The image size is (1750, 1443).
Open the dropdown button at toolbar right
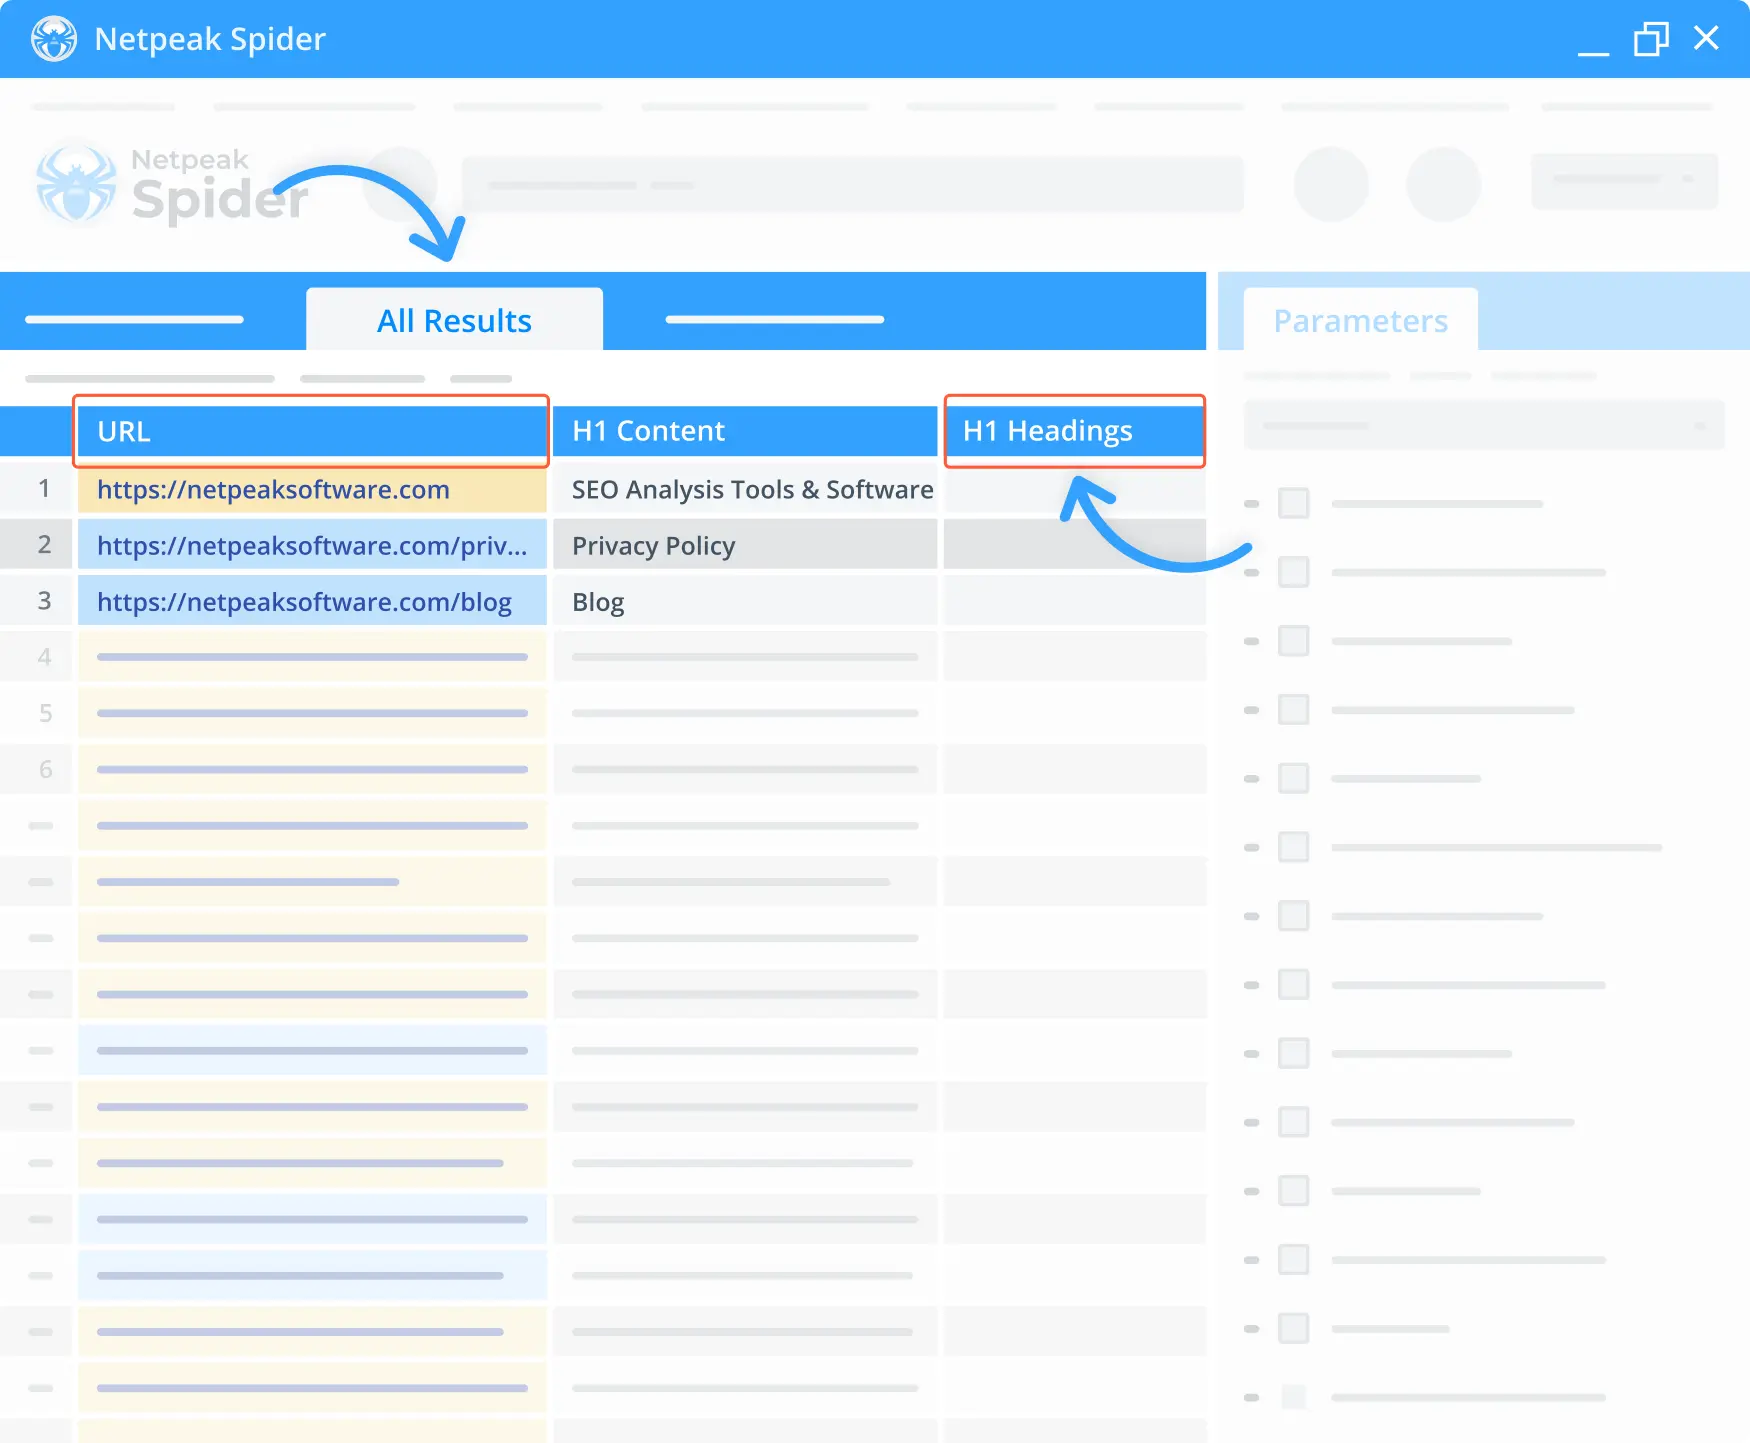tap(1624, 180)
